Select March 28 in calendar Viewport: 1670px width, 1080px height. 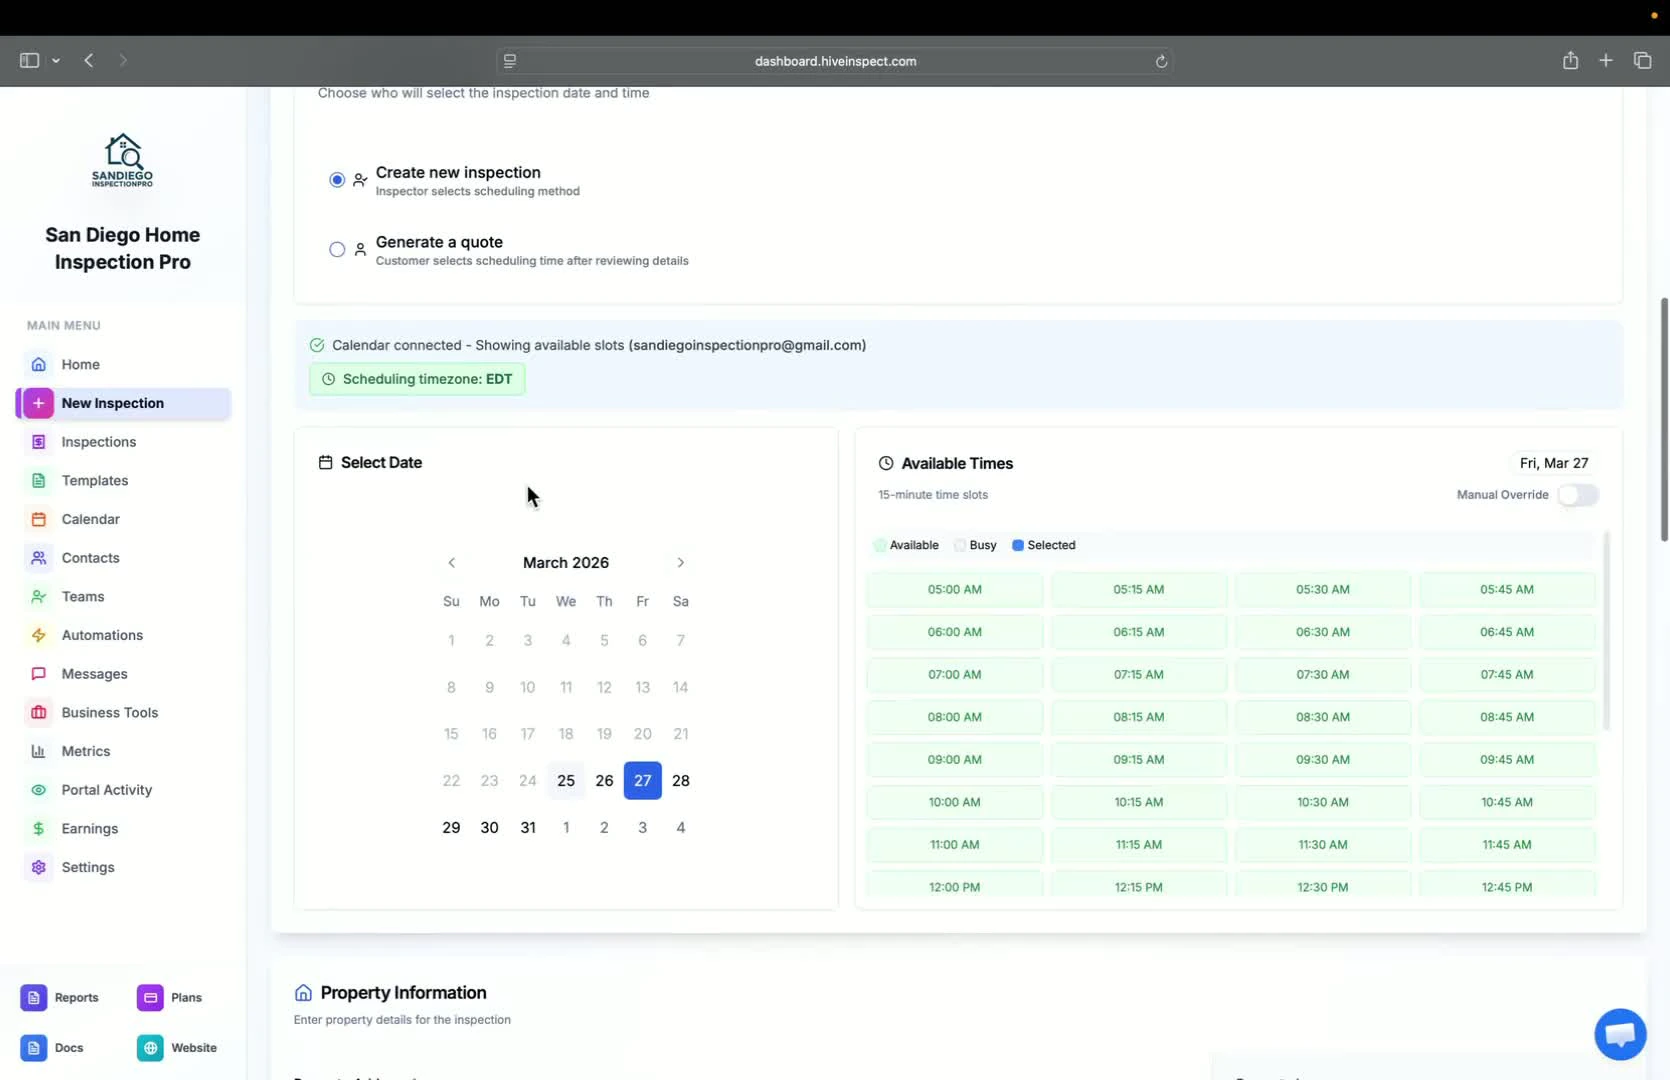pos(681,781)
